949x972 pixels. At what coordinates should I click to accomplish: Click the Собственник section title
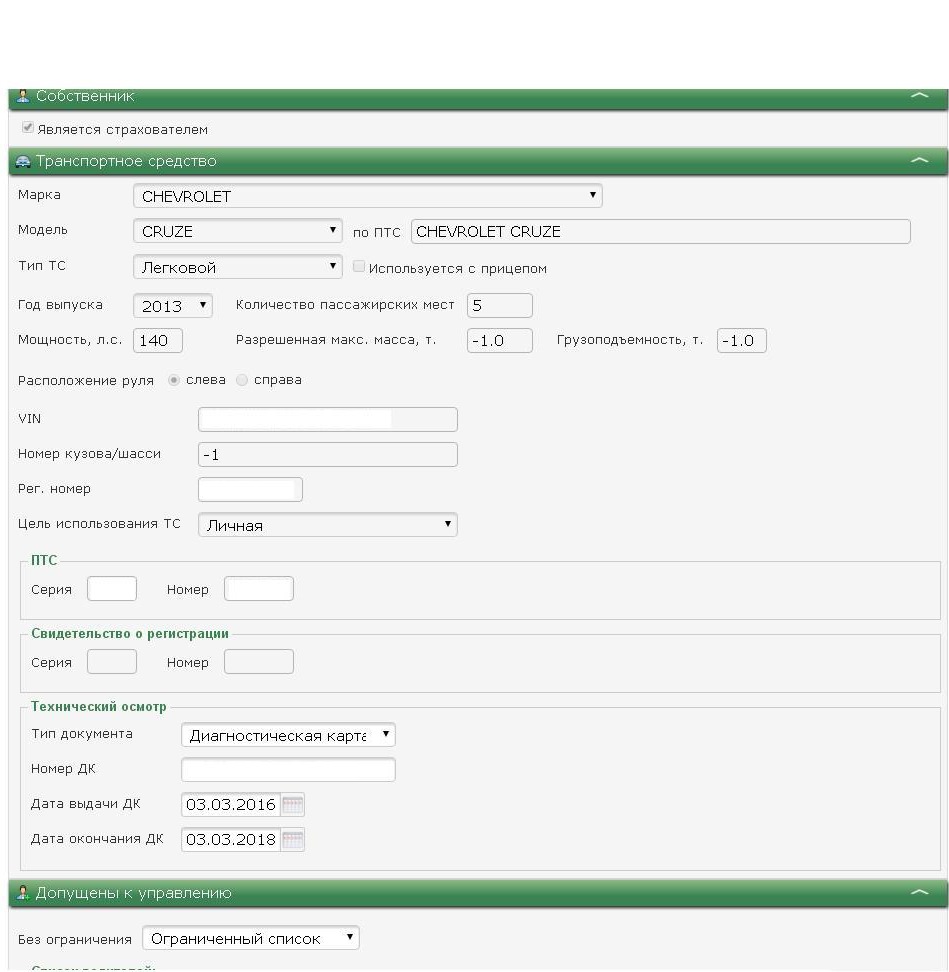pos(85,96)
